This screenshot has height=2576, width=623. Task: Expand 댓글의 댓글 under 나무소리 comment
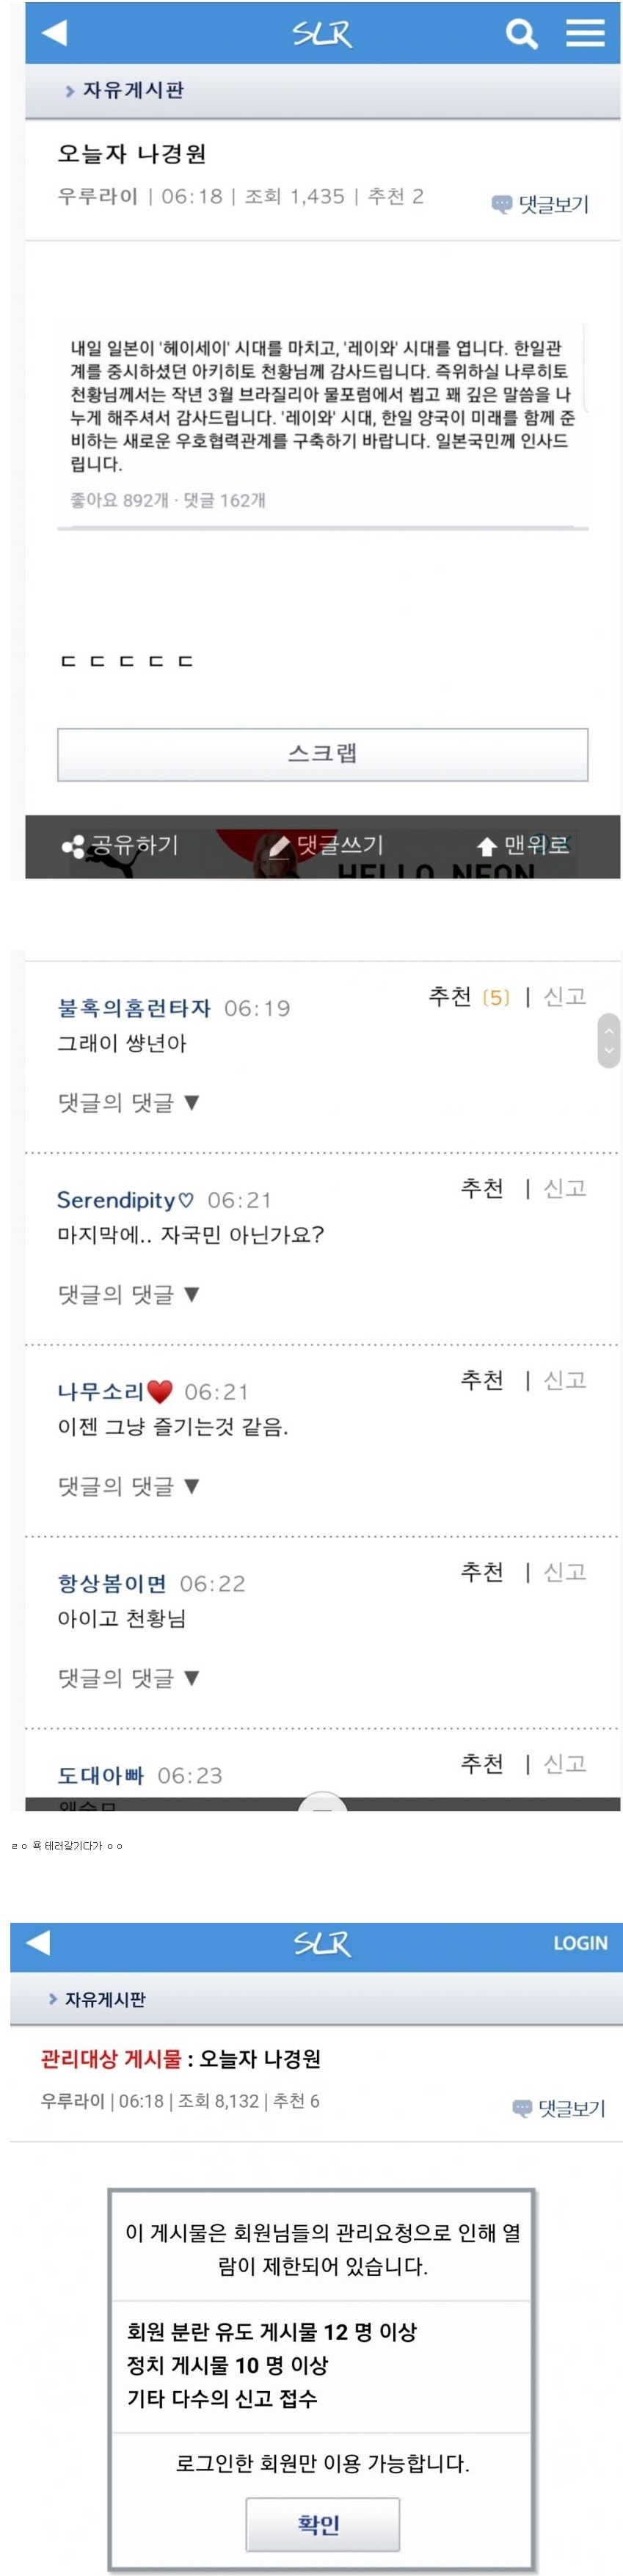tap(129, 1486)
